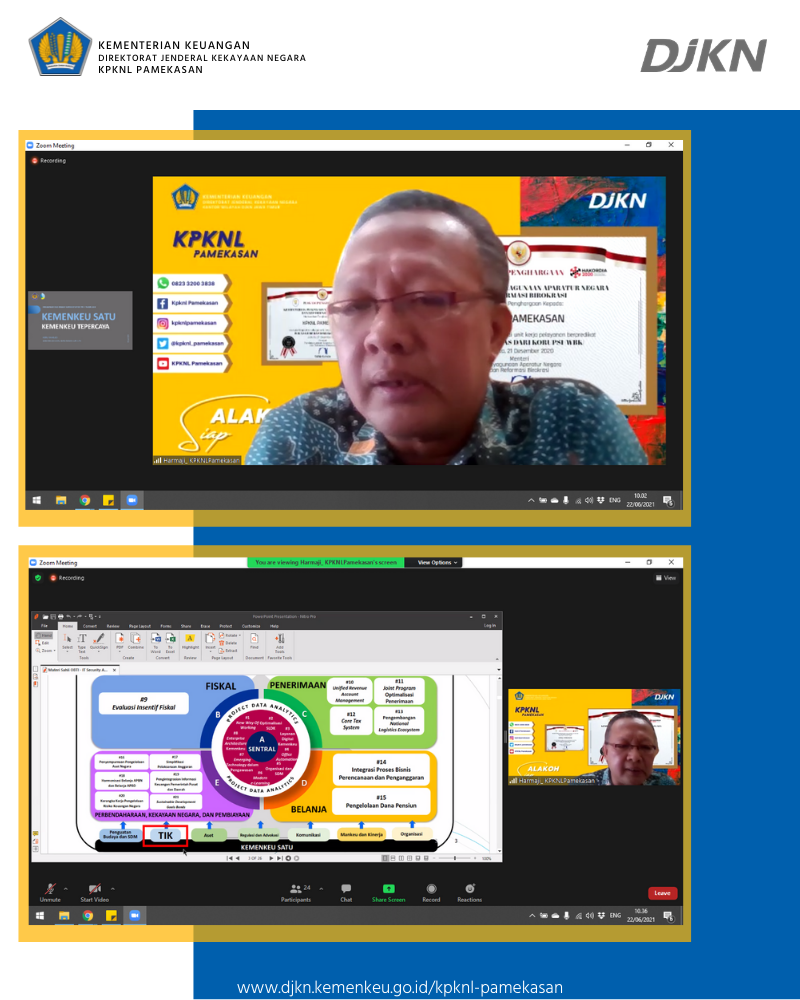
Task: Expand audio options arrow beside Unmute
Action: click(66, 888)
